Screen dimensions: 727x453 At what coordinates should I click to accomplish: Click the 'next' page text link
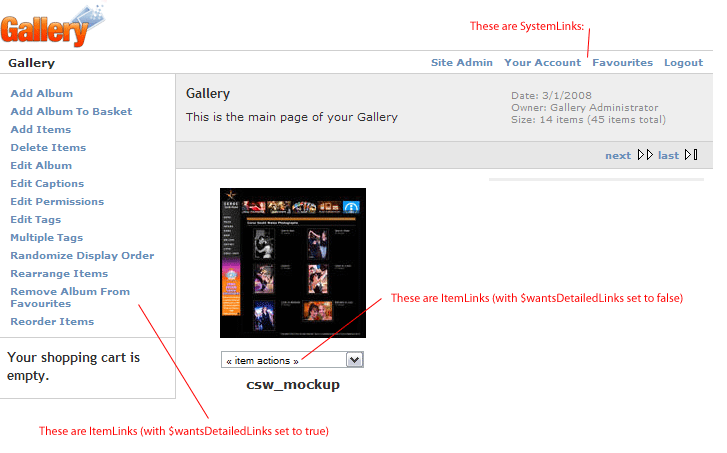(x=617, y=155)
